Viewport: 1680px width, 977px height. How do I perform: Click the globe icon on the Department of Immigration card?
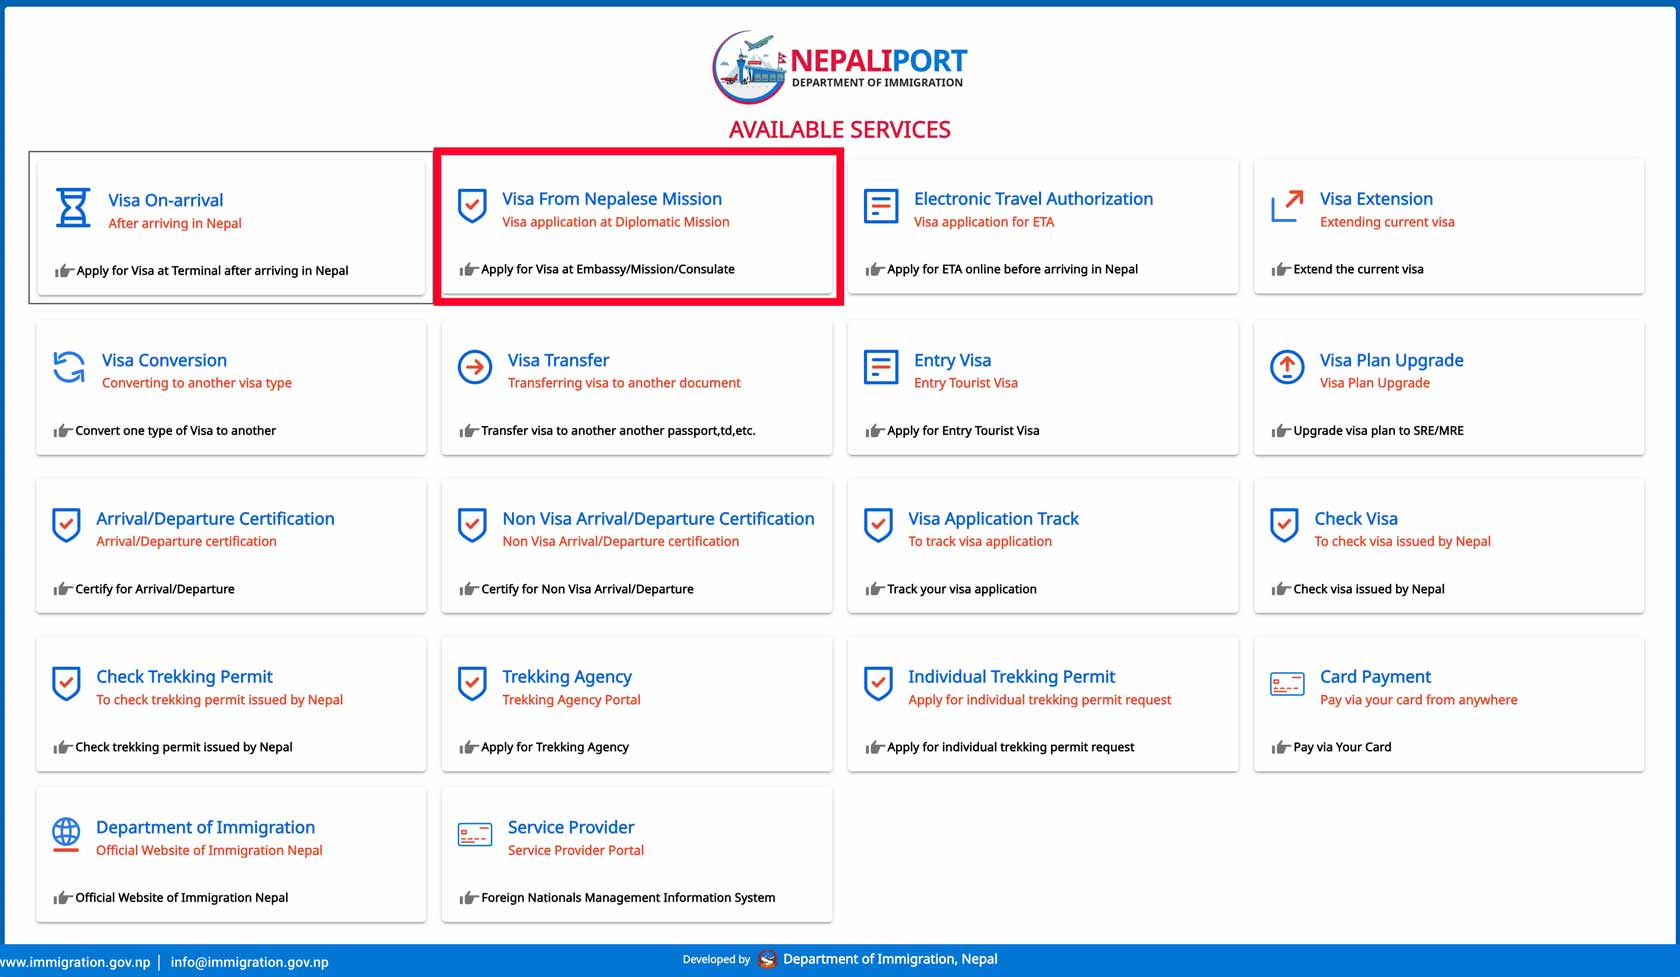pos(66,834)
